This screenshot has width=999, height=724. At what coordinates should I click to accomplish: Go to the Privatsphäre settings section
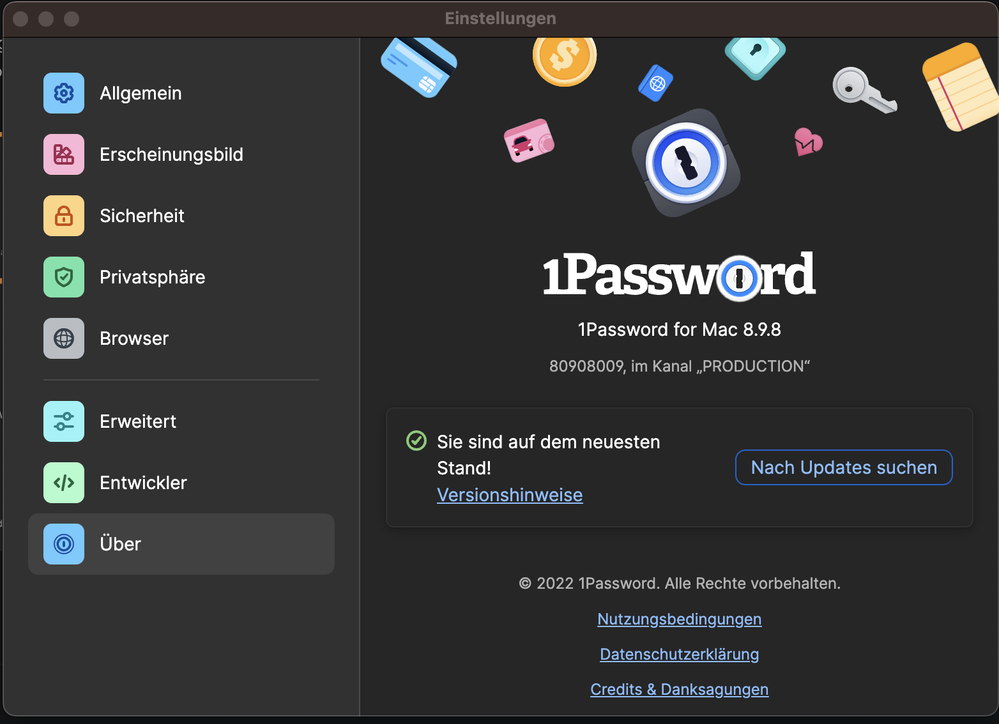tap(152, 277)
